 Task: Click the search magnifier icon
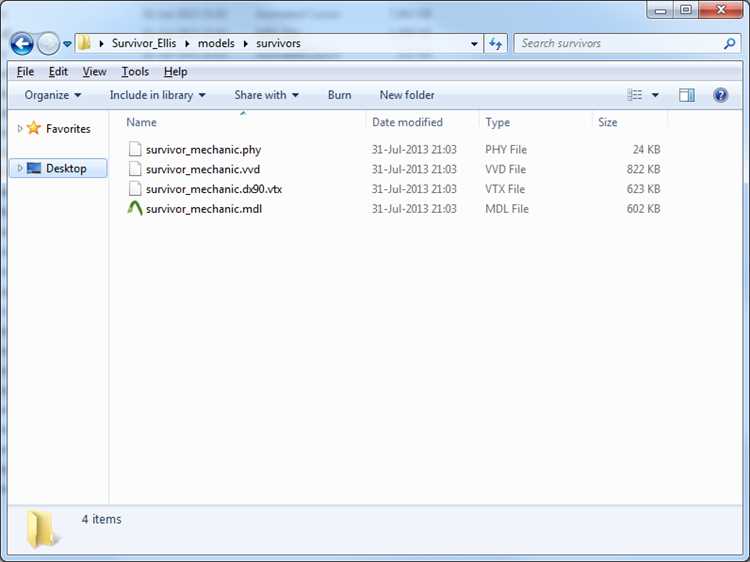click(729, 44)
